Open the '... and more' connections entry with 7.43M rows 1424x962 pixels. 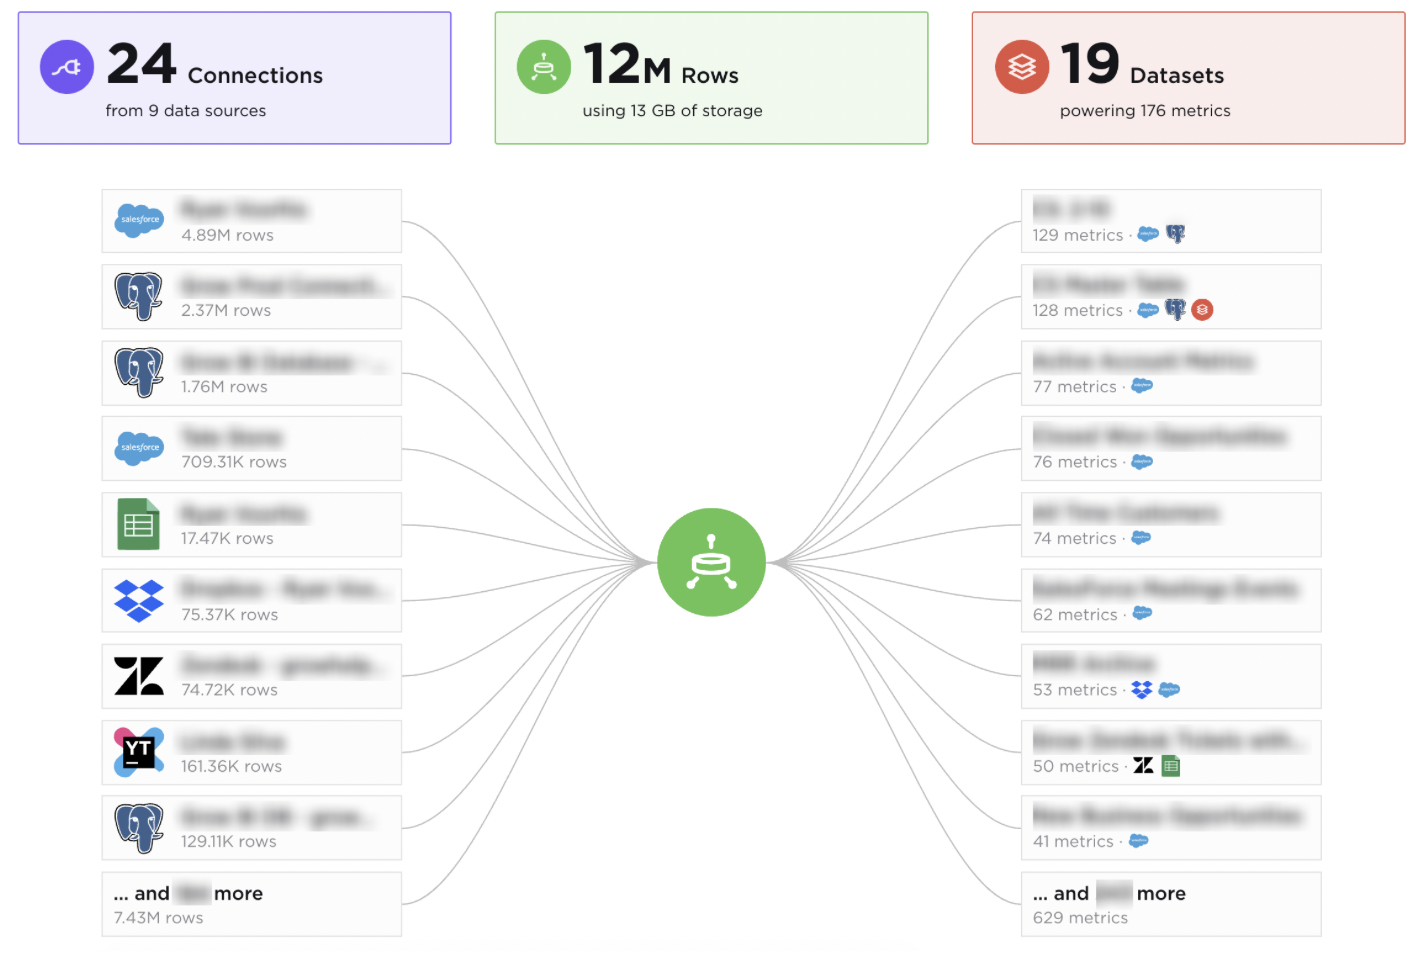[x=251, y=903]
